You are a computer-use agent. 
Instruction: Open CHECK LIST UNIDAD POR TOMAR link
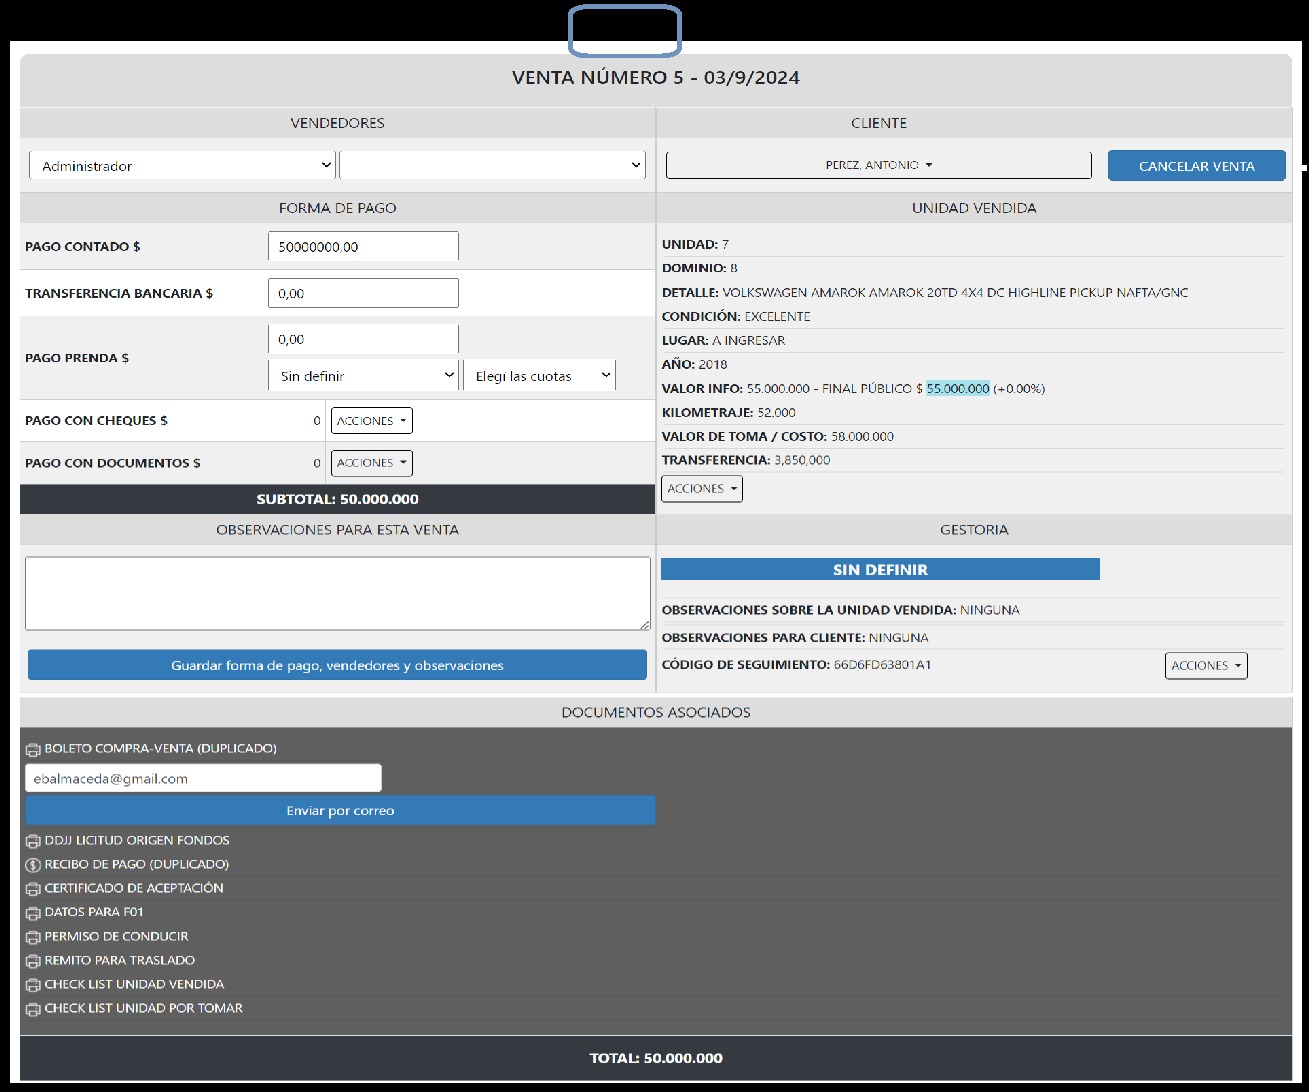tap(143, 1009)
